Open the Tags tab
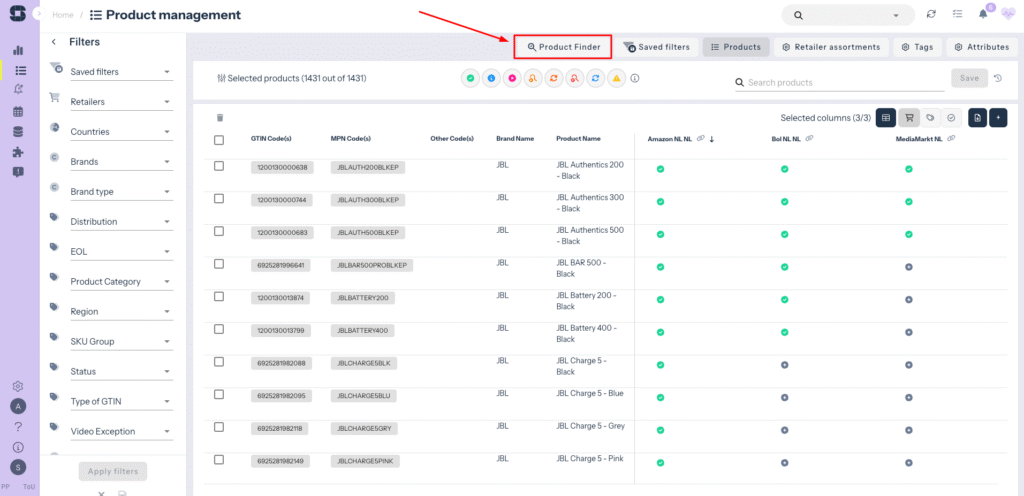This screenshot has height=496, width=1024. click(917, 47)
